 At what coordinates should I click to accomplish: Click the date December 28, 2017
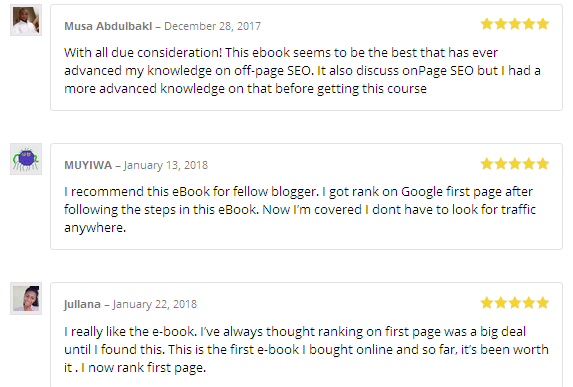(x=212, y=26)
